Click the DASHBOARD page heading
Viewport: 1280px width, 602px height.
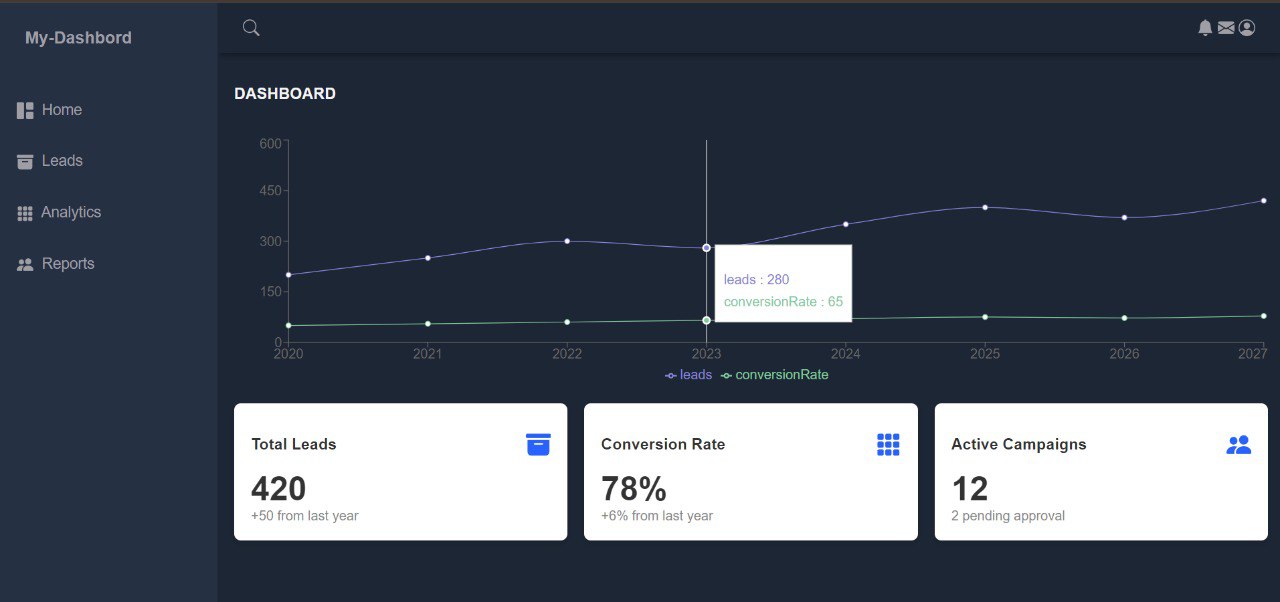pos(285,94)
